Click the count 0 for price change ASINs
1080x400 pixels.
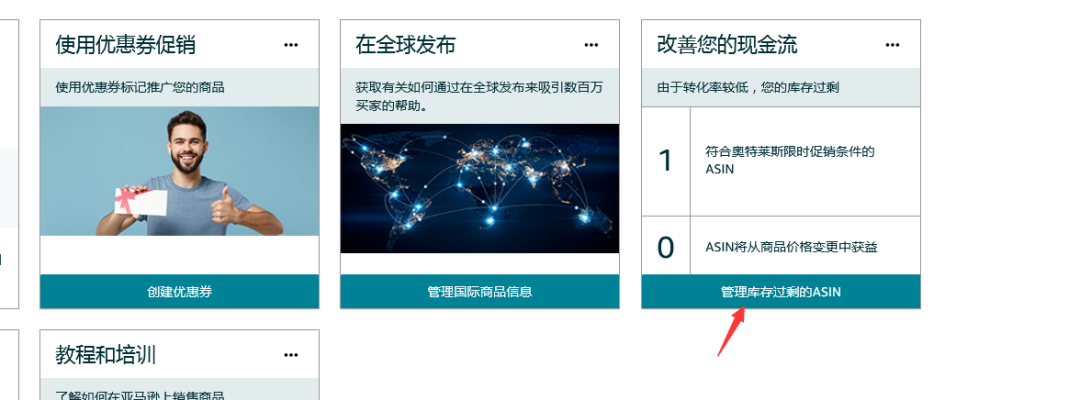click(x=665, y=247)
